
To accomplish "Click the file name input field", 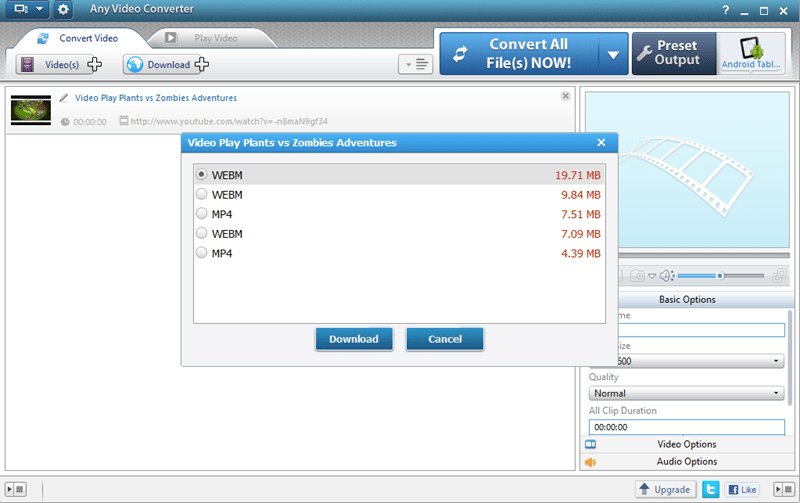I will 701,330.
